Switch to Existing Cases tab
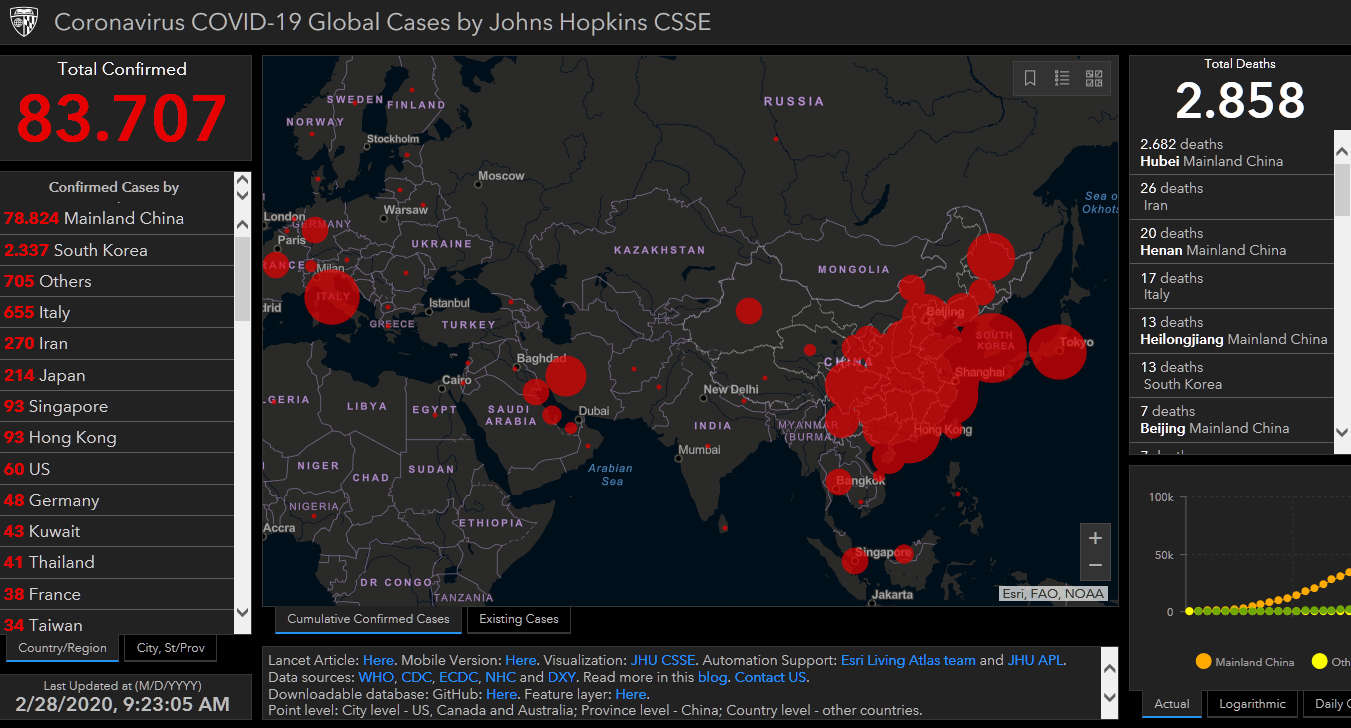 tap(518, 619)
